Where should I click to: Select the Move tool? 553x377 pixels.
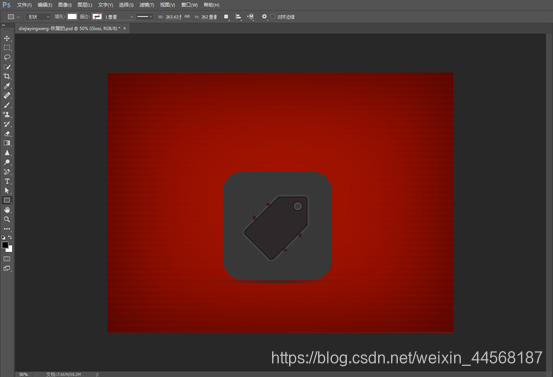[7, 38]
